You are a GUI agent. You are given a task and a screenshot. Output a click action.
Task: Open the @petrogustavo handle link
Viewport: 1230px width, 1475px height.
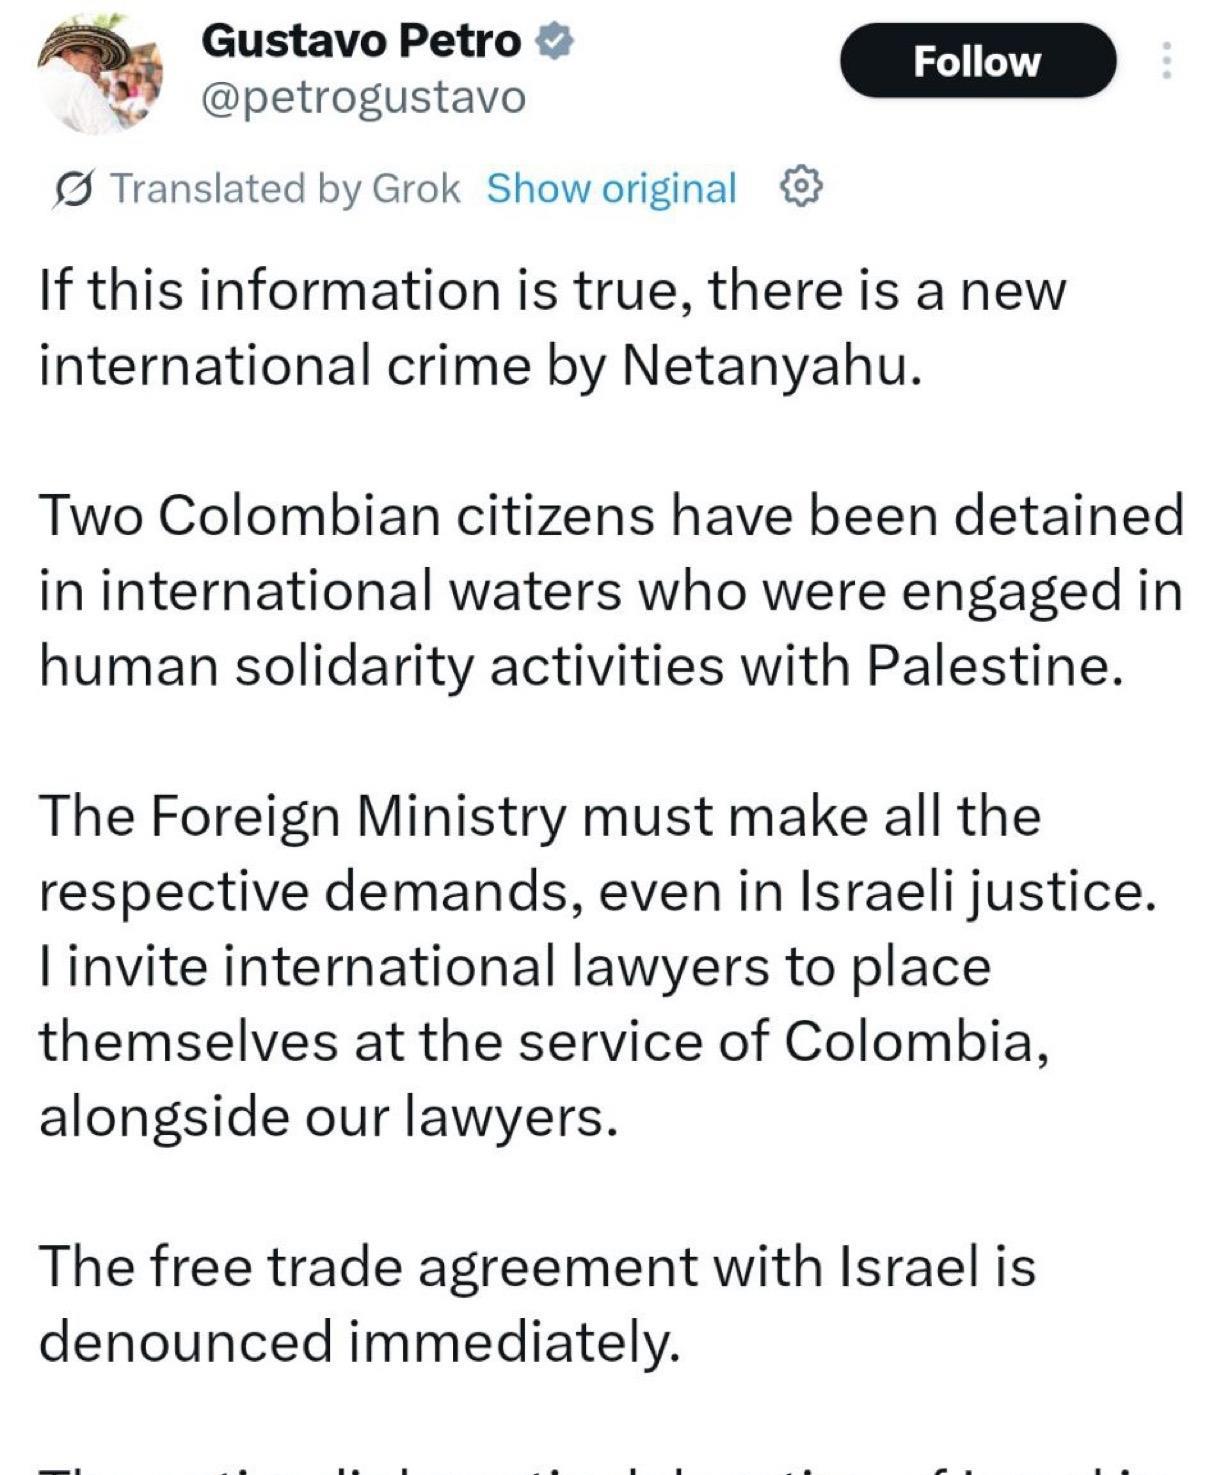click(363, 98)
